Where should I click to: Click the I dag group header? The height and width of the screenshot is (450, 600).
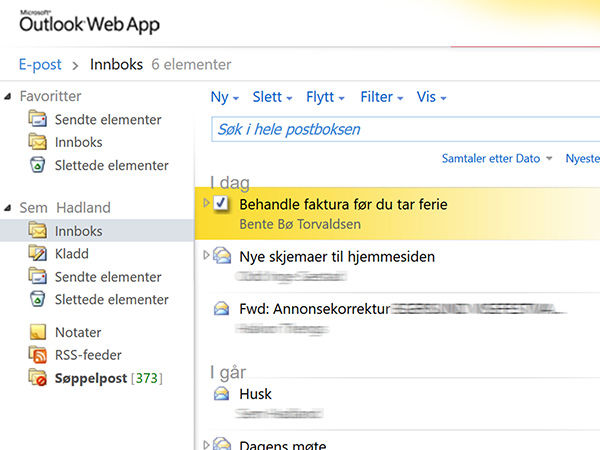(x=230, y=183)
